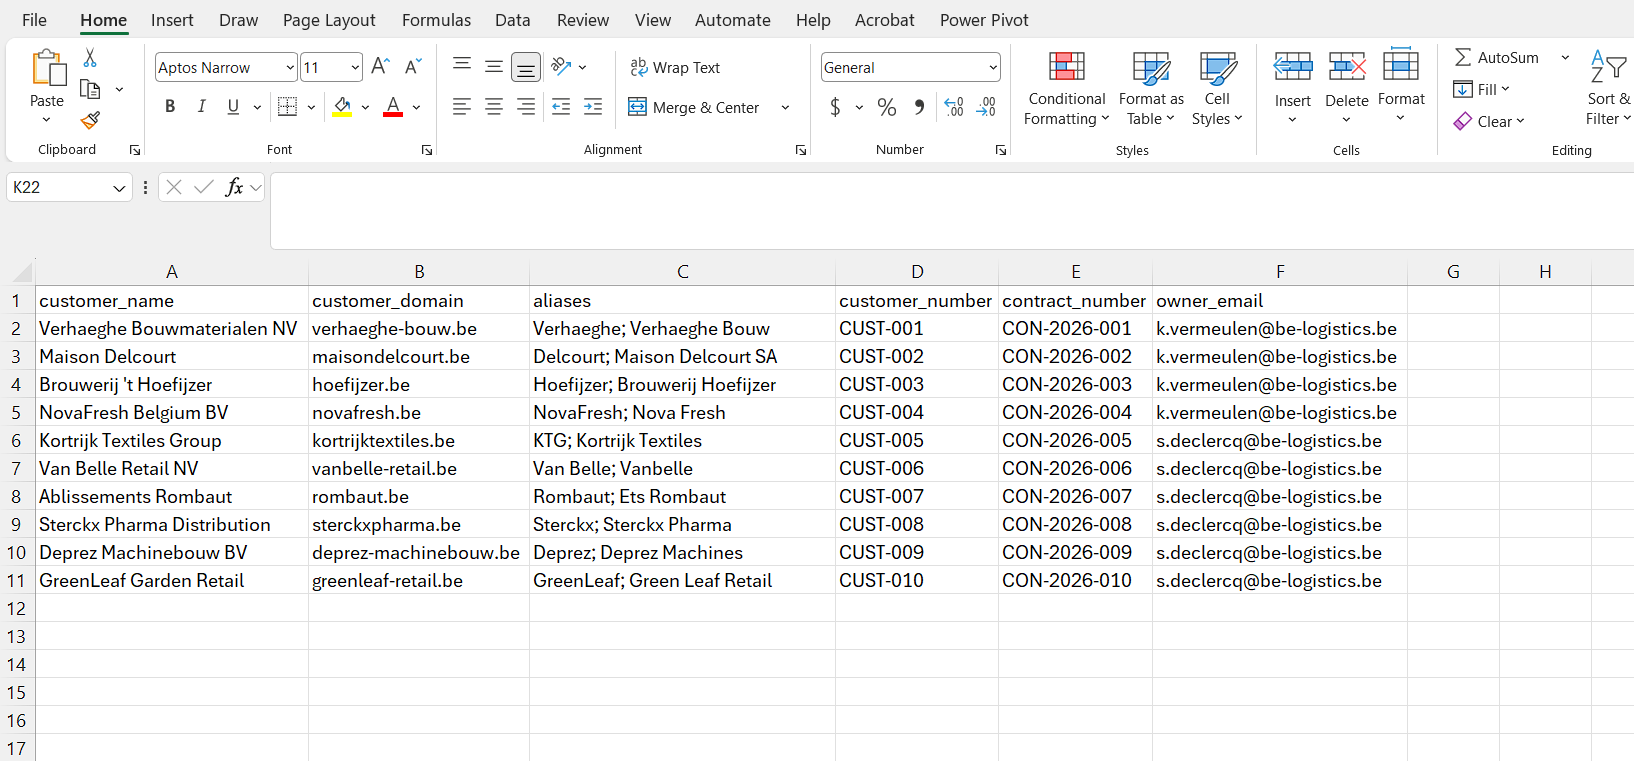Apply the yellow fill color
The width and height of the screenshot is (1634, 761).
(342, 107)
